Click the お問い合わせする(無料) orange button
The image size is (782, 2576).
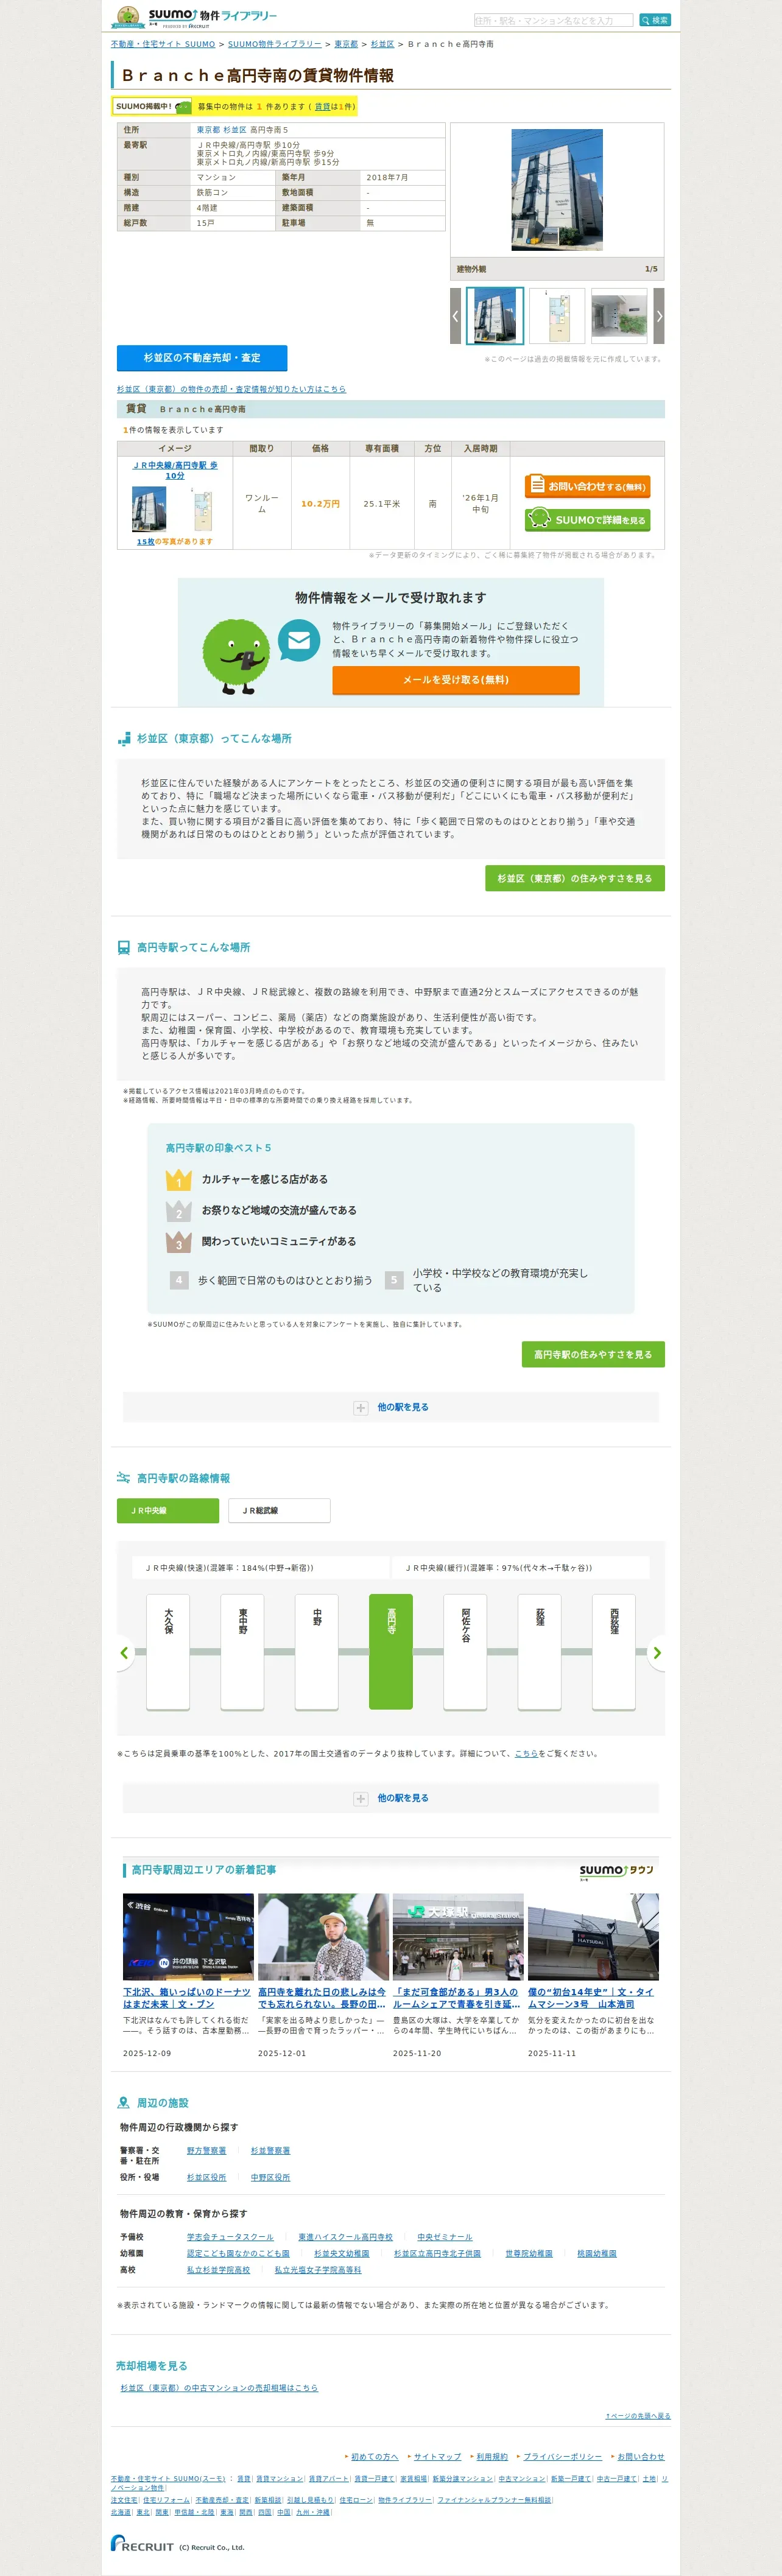[x=588, y=486]
